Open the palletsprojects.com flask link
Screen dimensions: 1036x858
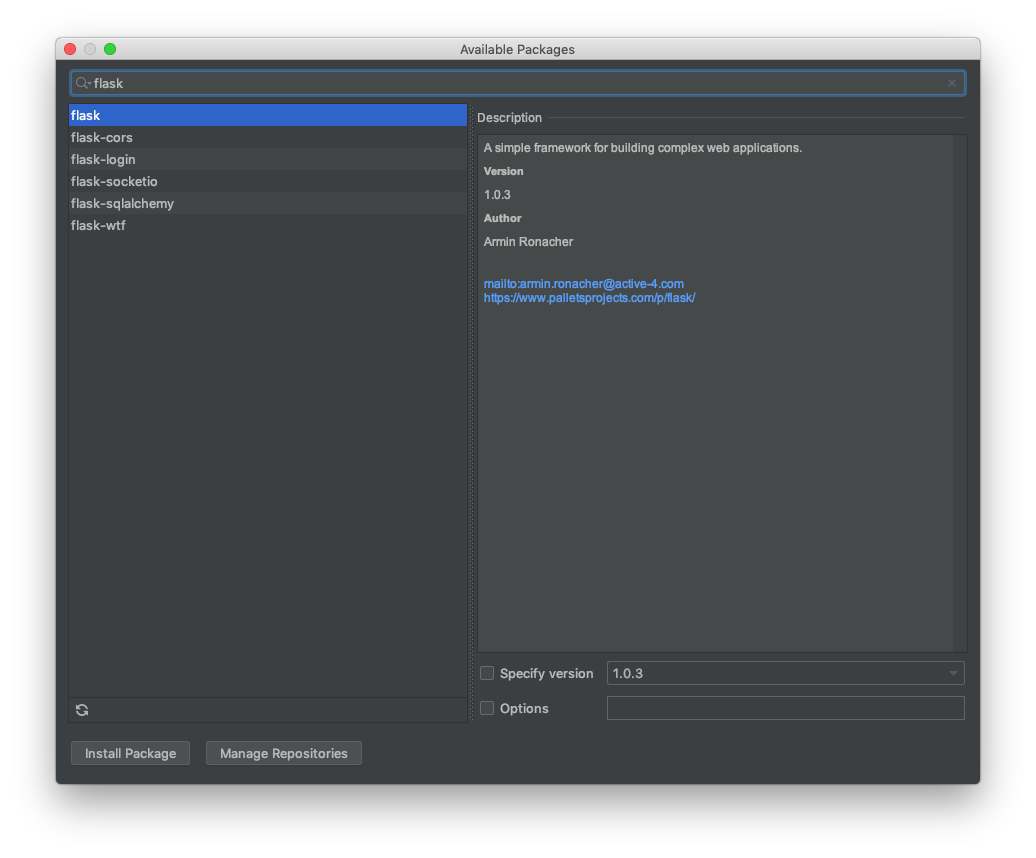(589, 298)
